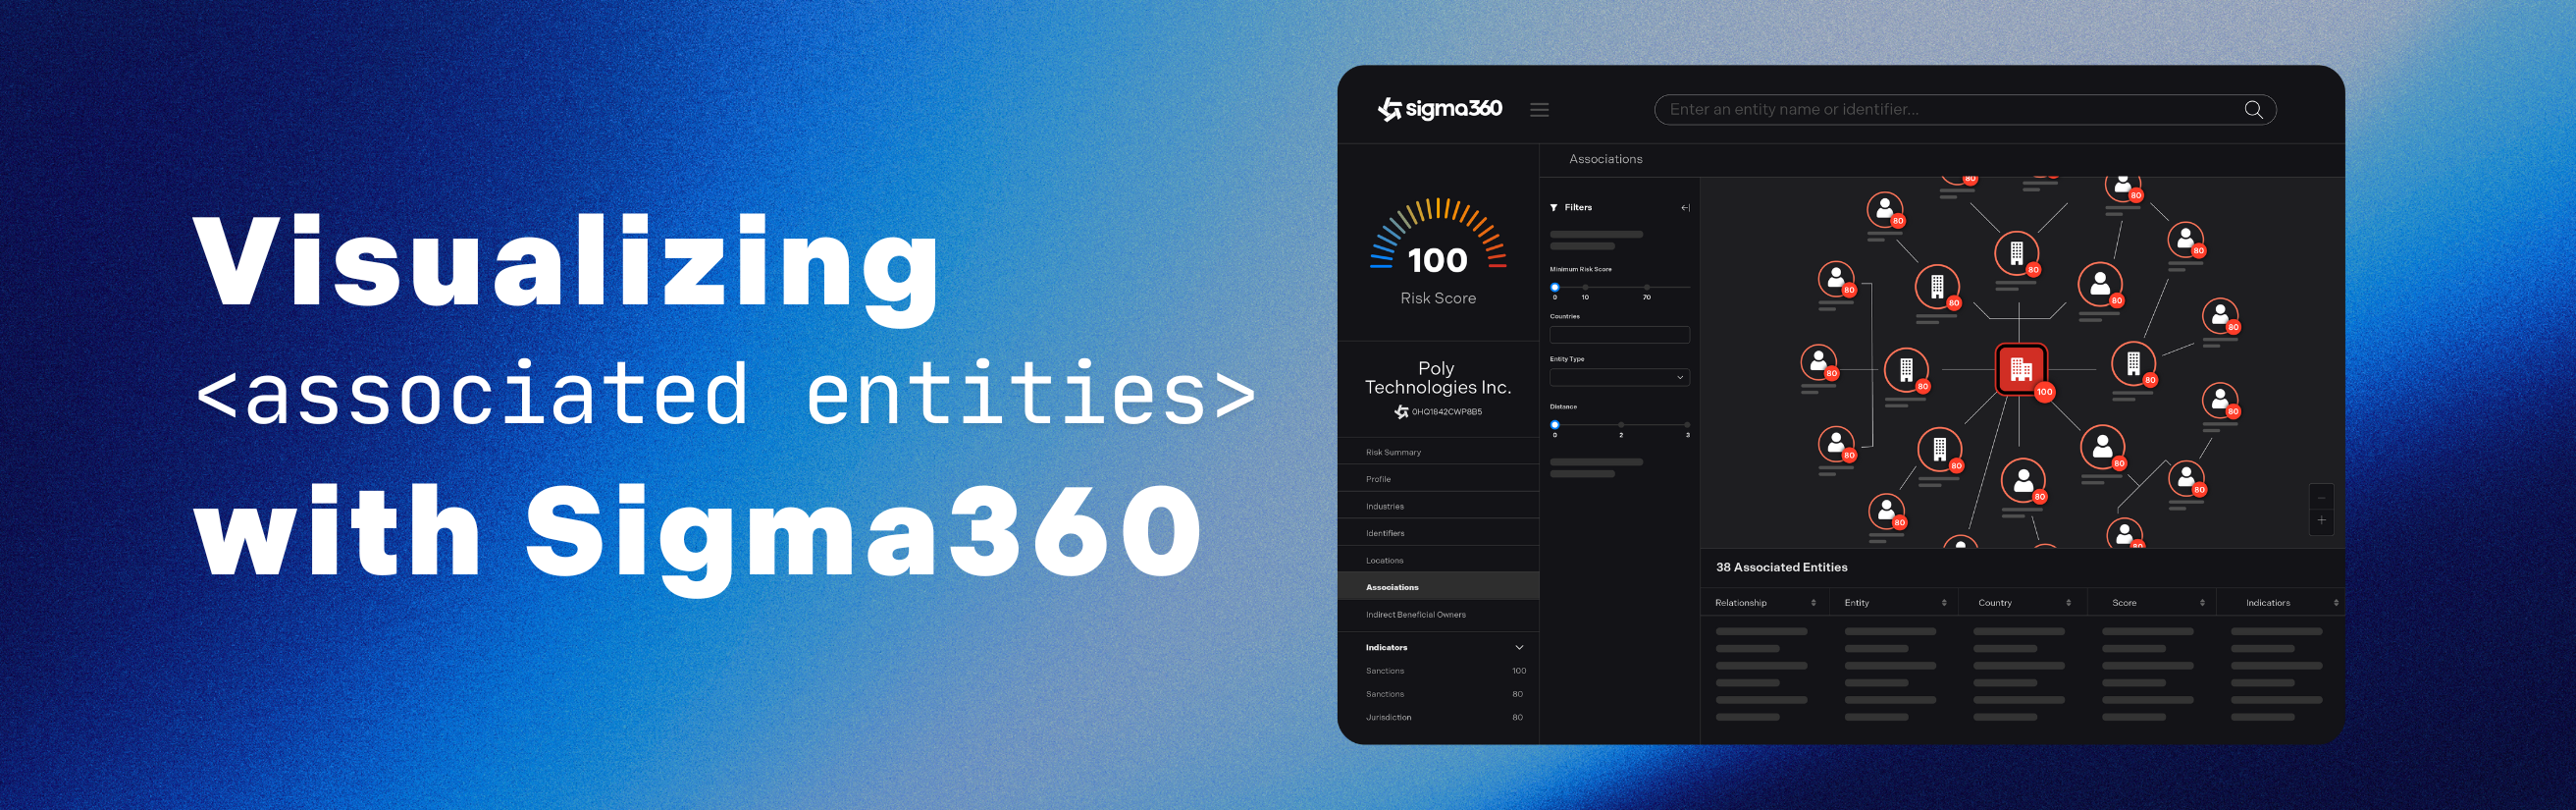Click the Sigma360 logo
The width and height of the screenshot is (2576, 810).
pyautogui.click(x=1439, y=109)
